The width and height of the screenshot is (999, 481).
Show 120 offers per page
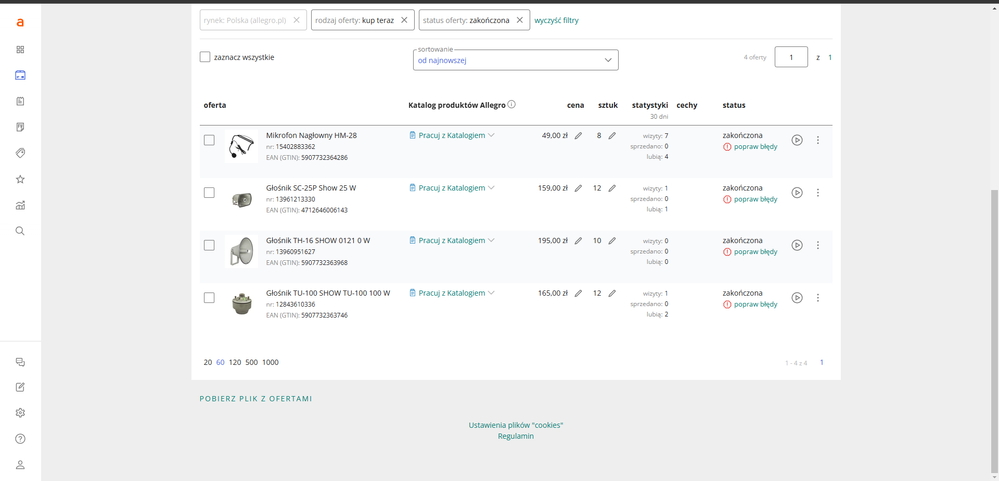pyautogui.click(x=235, y=363)
